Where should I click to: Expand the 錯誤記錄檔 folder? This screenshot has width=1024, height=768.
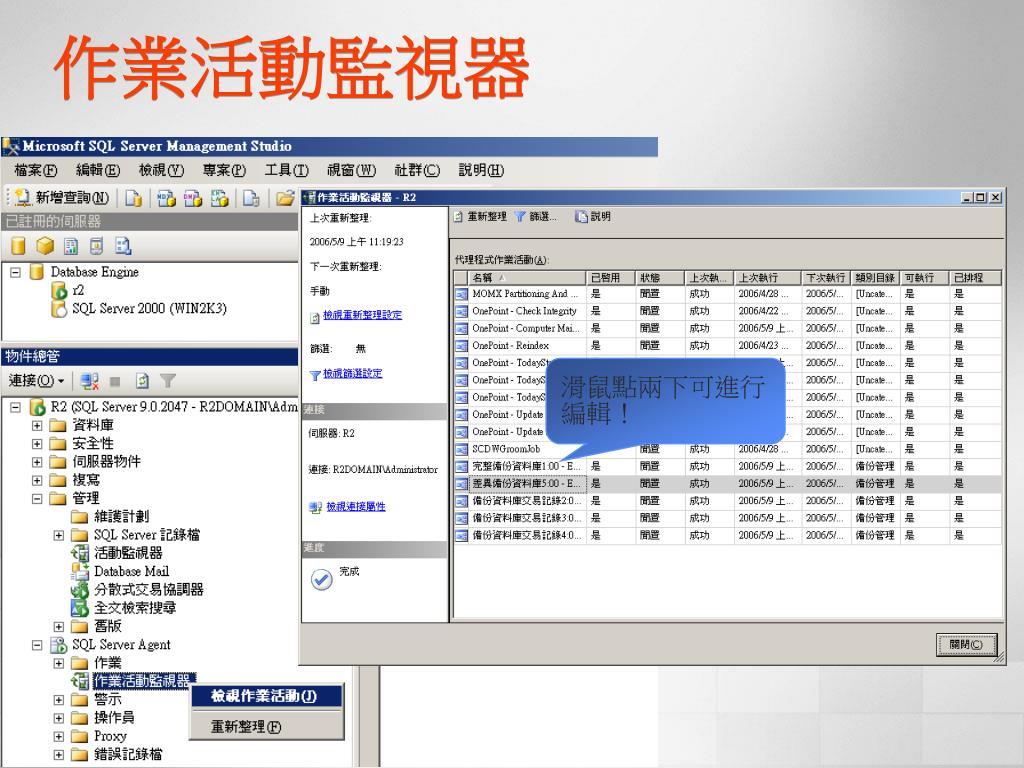(59, 754)
